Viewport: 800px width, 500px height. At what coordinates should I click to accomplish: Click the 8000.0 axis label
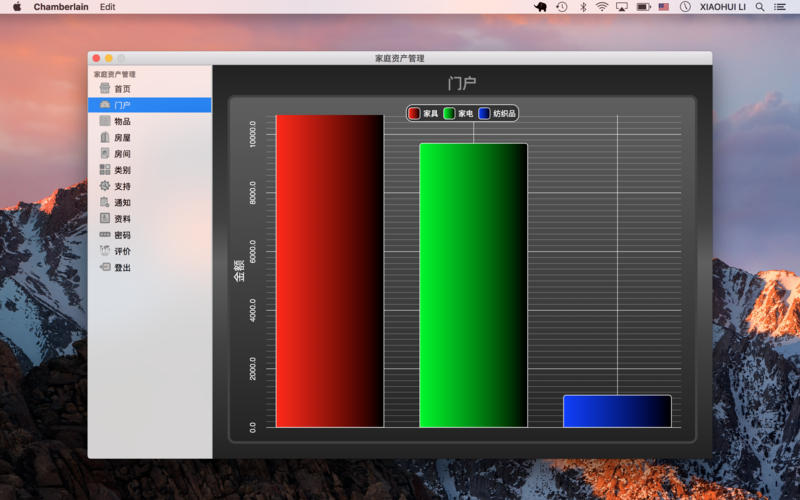(x=253, y=193)
